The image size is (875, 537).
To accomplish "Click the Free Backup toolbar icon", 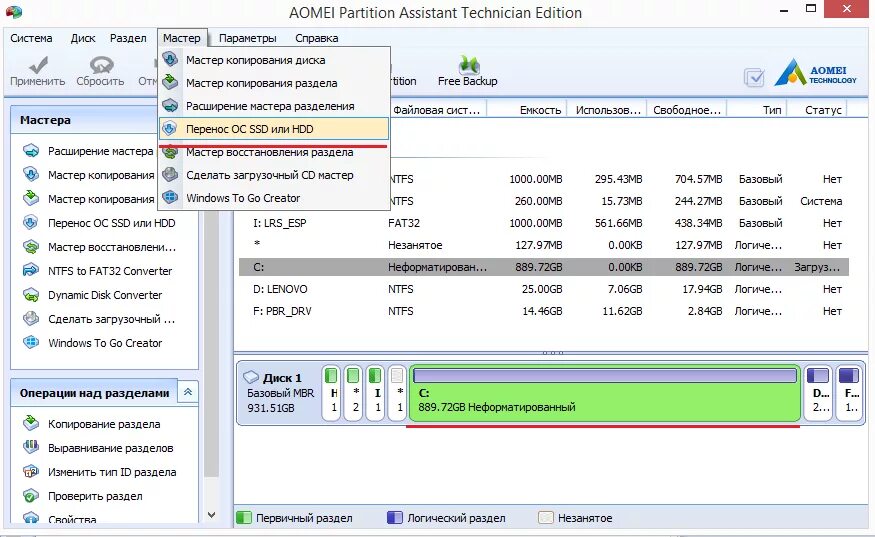I will click(x=469, y=65).
